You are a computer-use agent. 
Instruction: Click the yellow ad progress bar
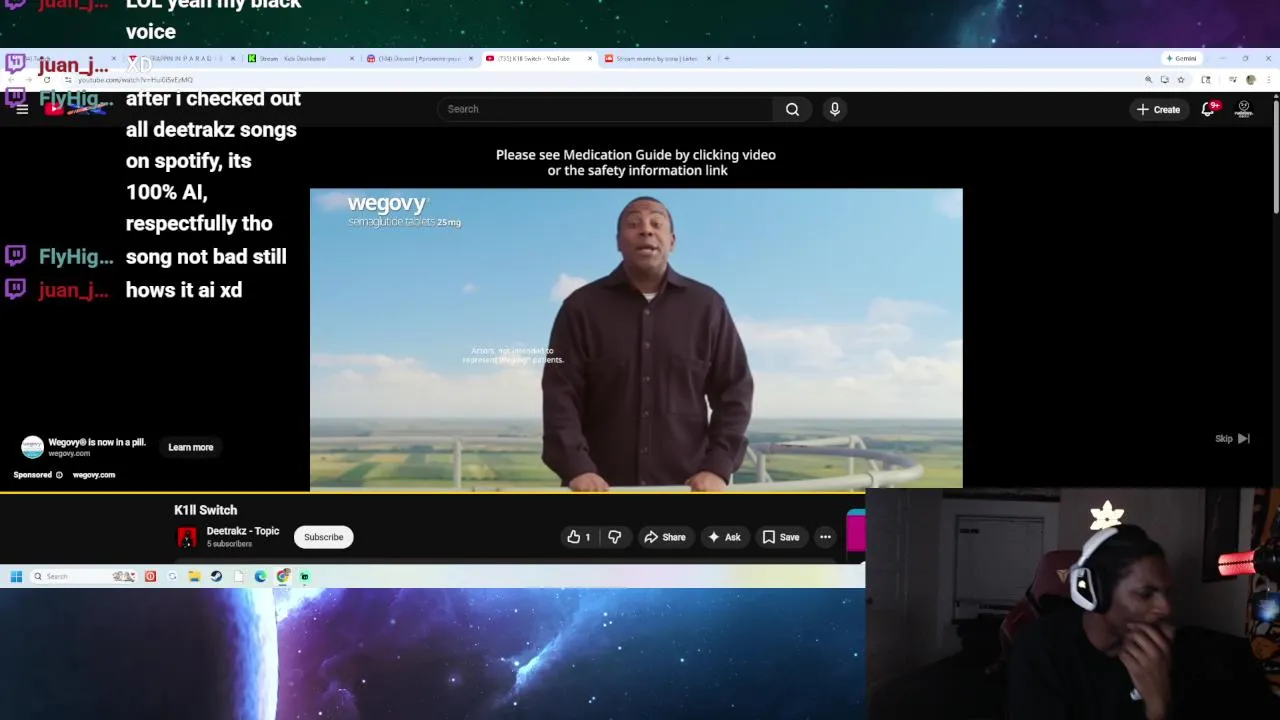pos(432,493)
